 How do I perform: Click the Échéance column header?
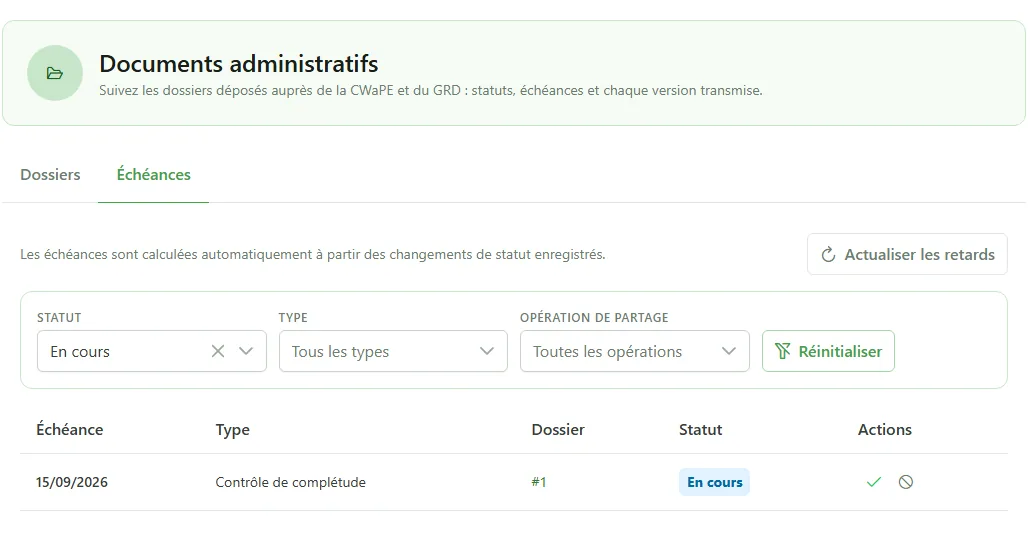(70, 430)
